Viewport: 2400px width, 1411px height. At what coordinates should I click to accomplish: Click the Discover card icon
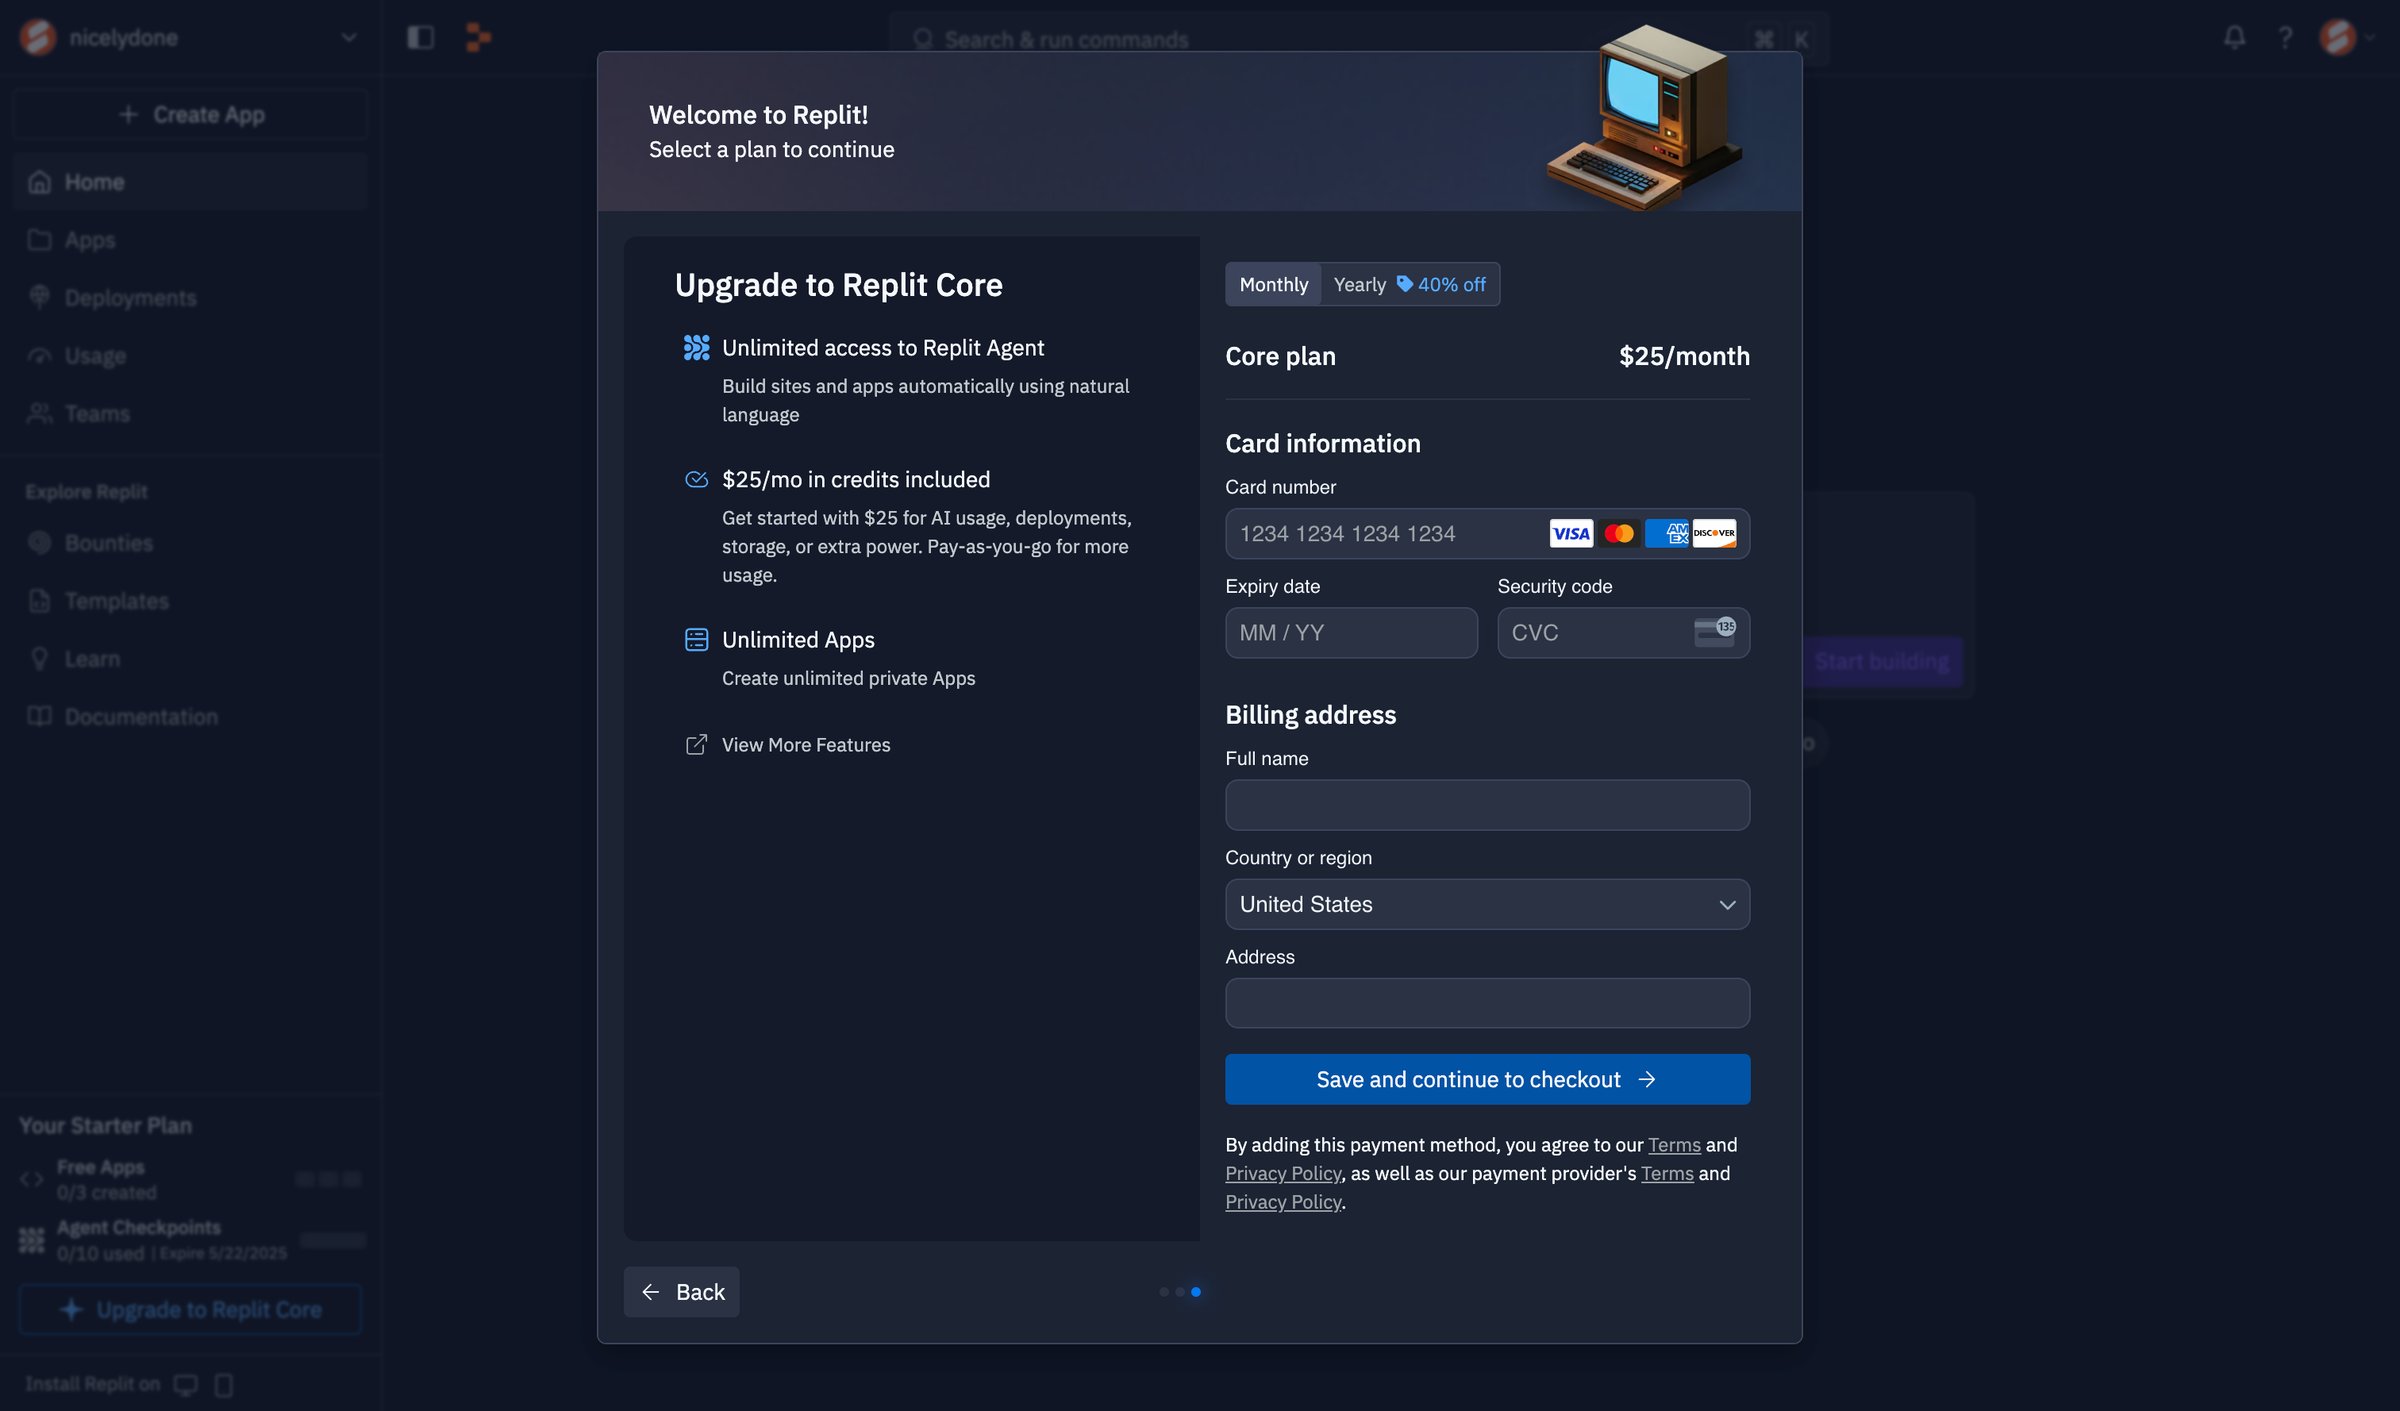point(1714,534)
